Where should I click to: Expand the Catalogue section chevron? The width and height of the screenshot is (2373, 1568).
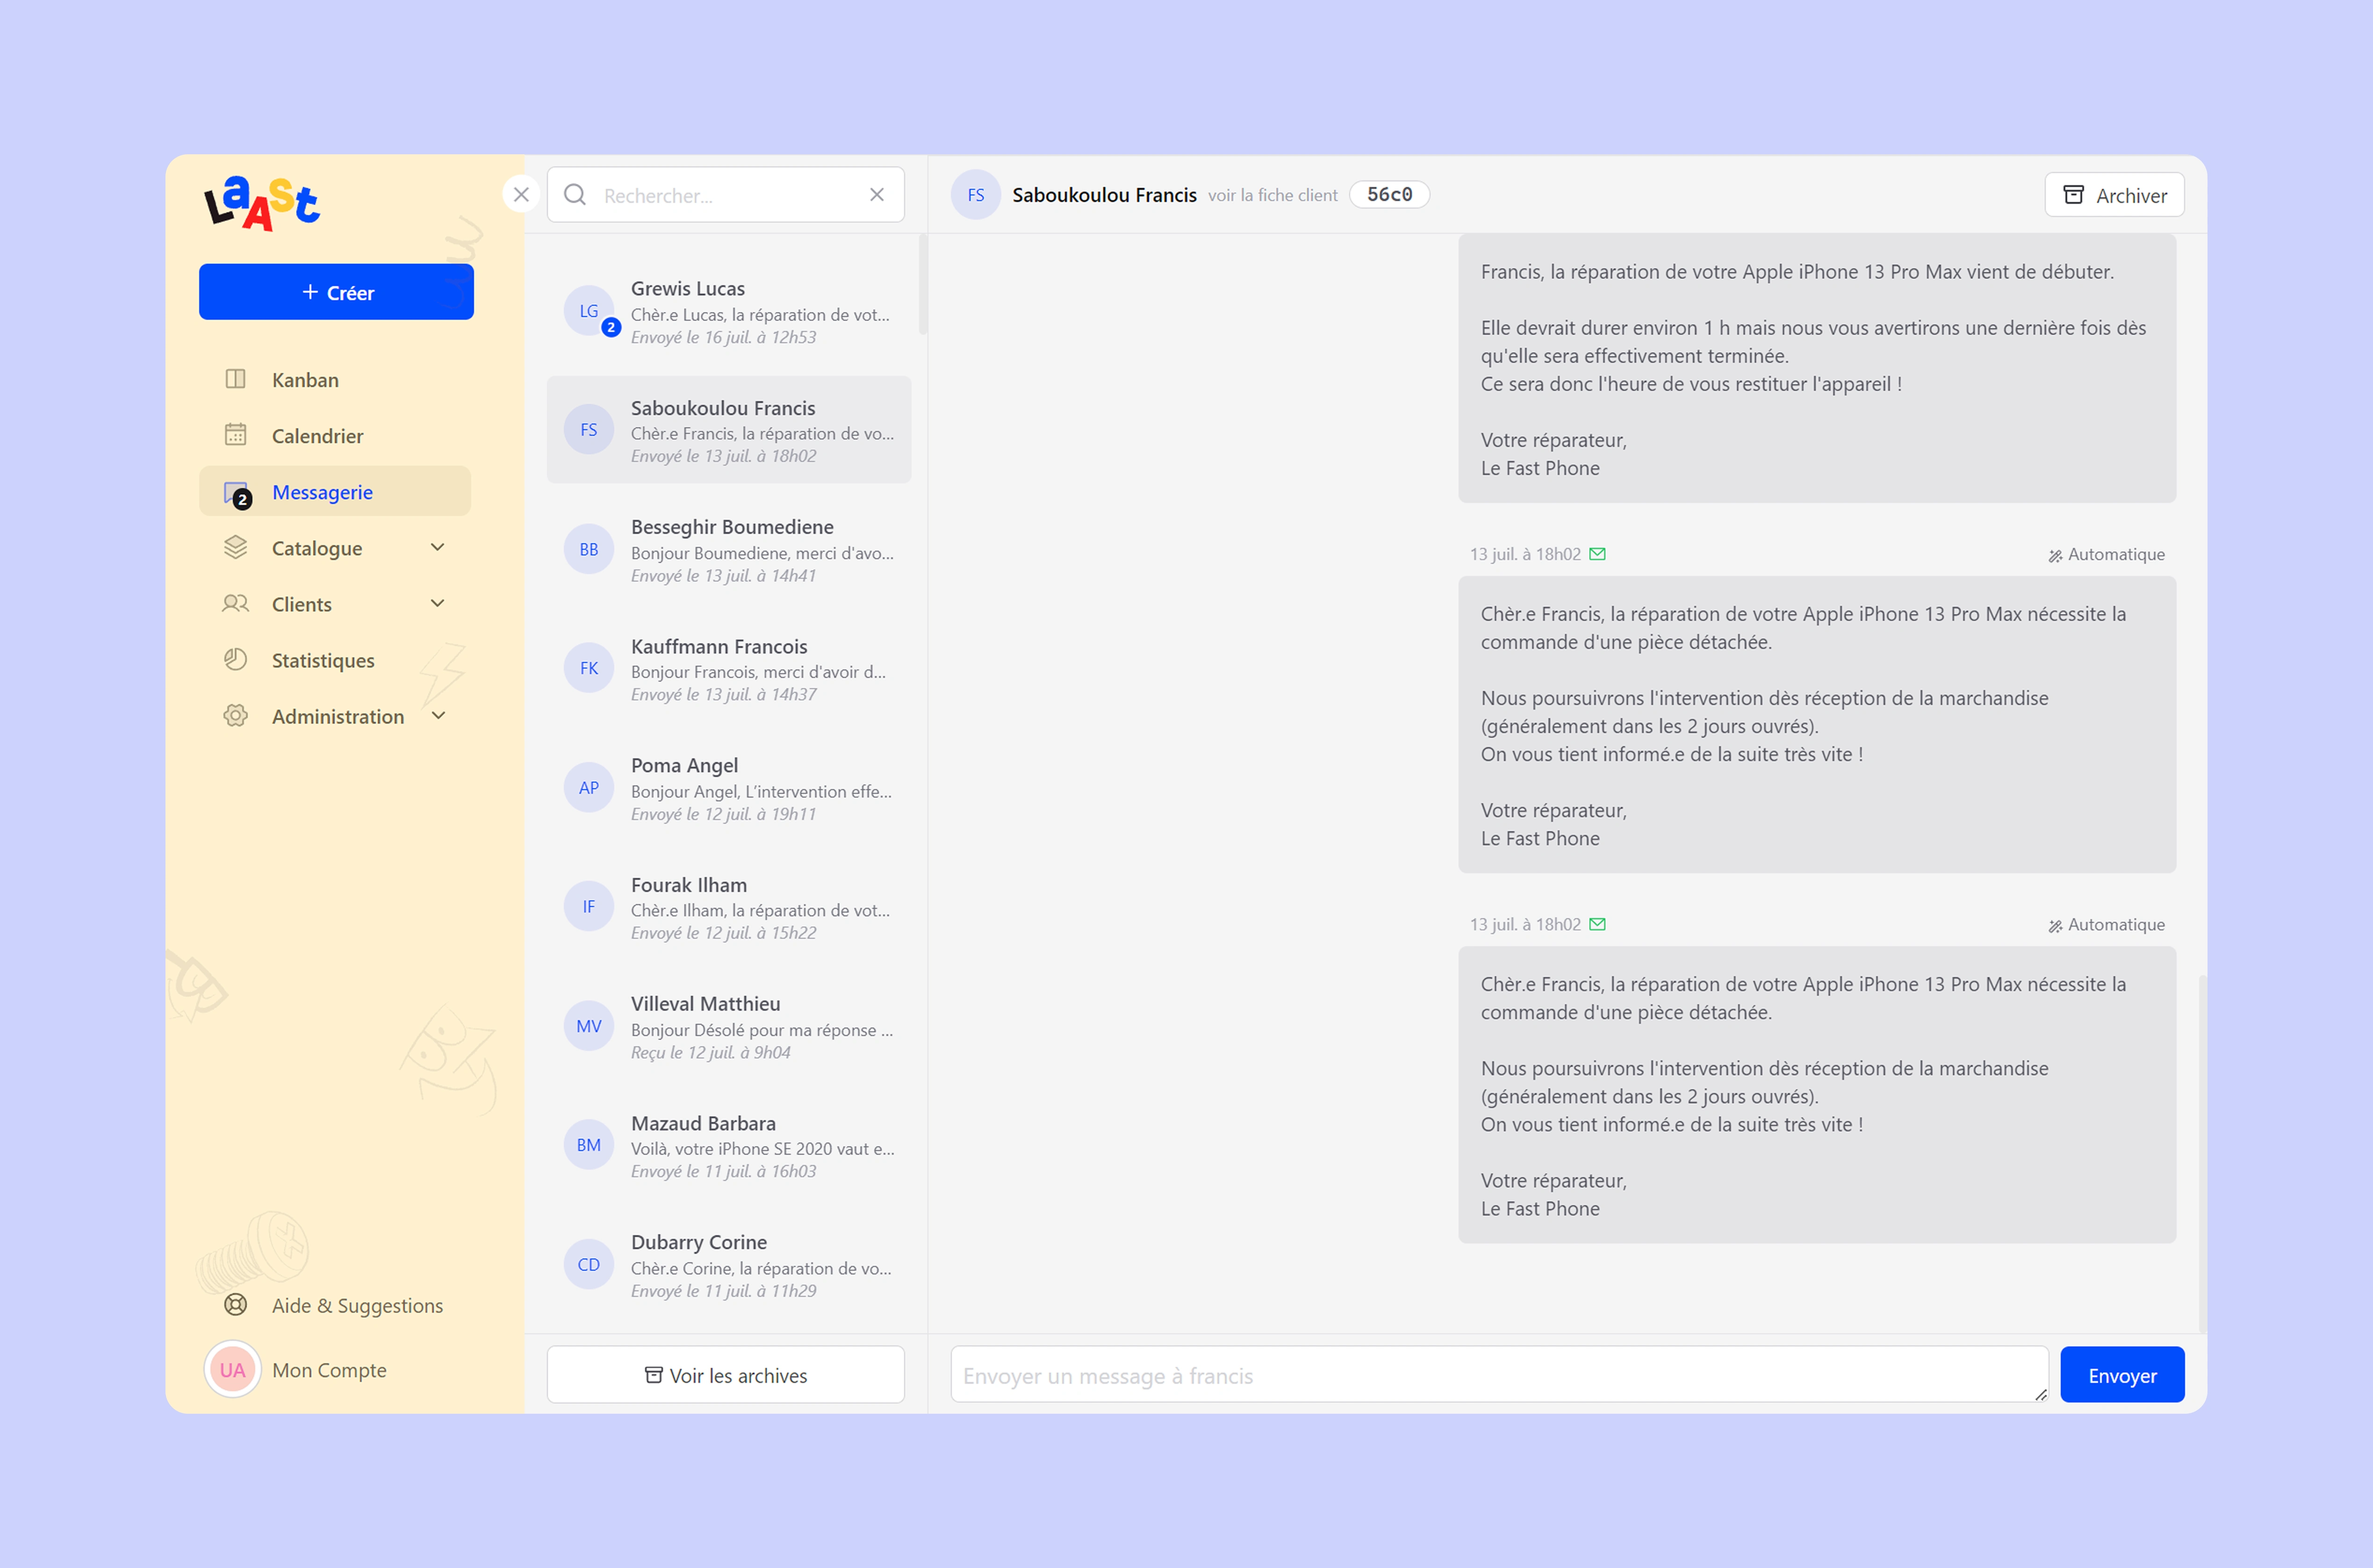pyautogui.click(x=437, y=547)
